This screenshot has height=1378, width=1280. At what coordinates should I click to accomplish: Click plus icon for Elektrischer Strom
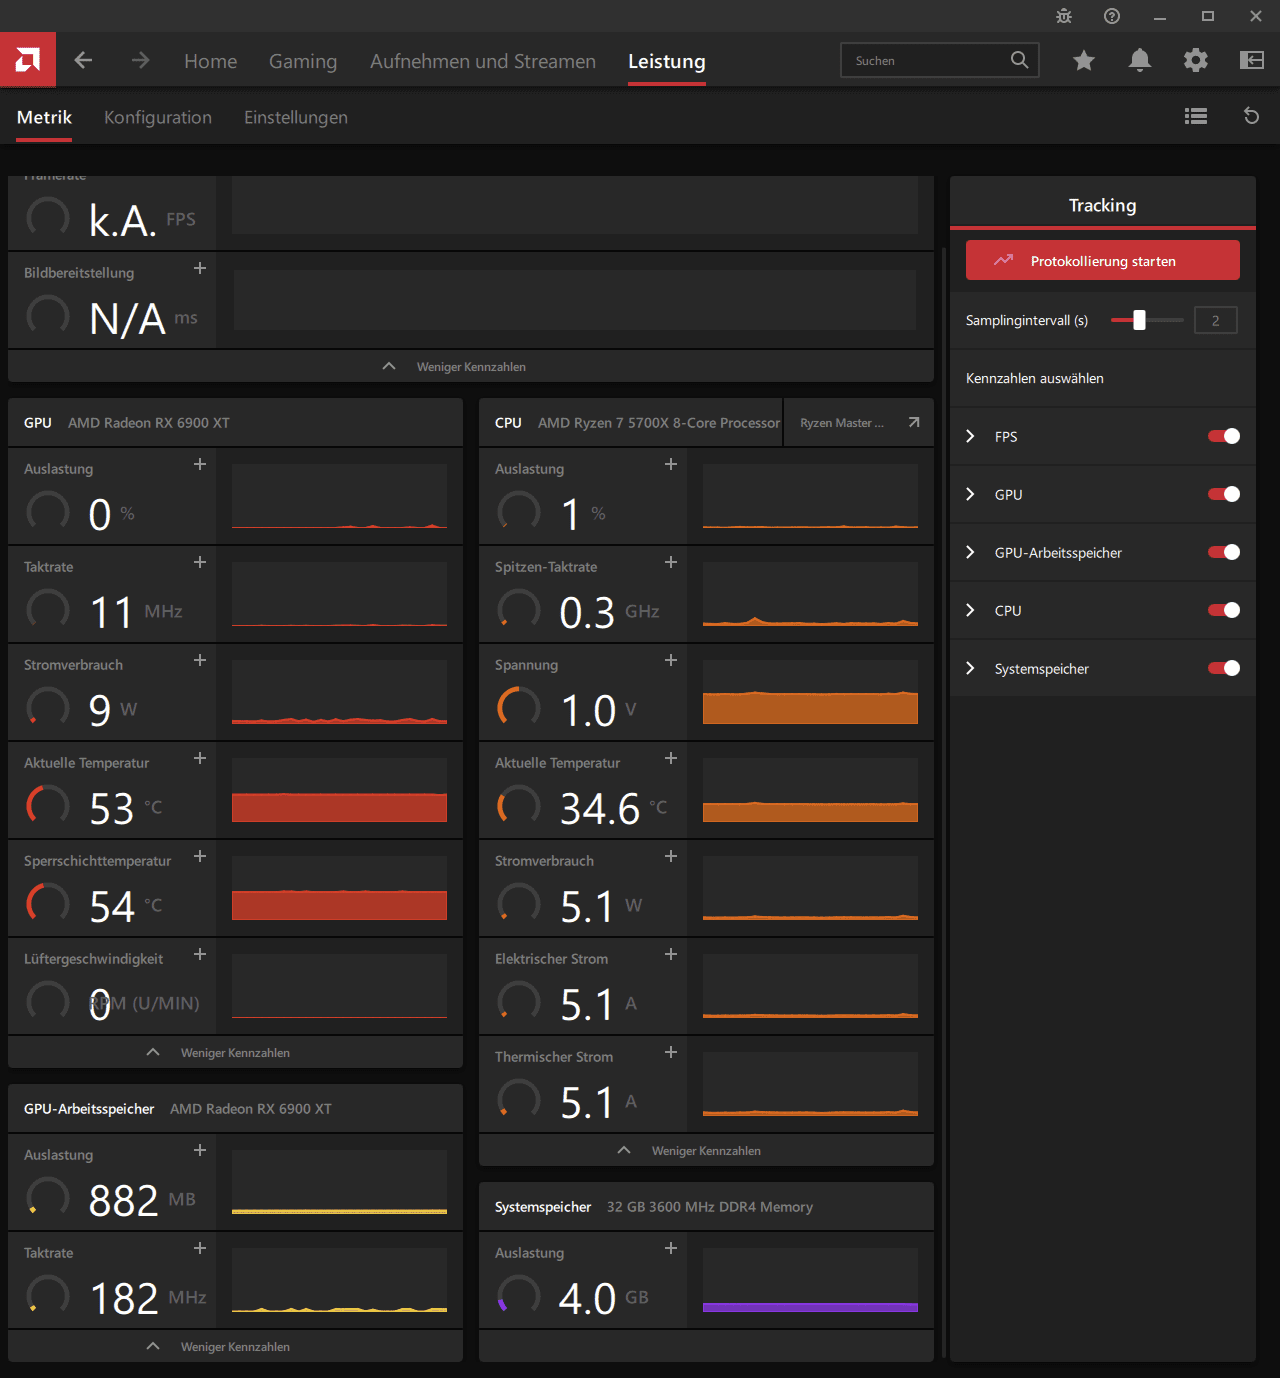(x=671, y=954)
